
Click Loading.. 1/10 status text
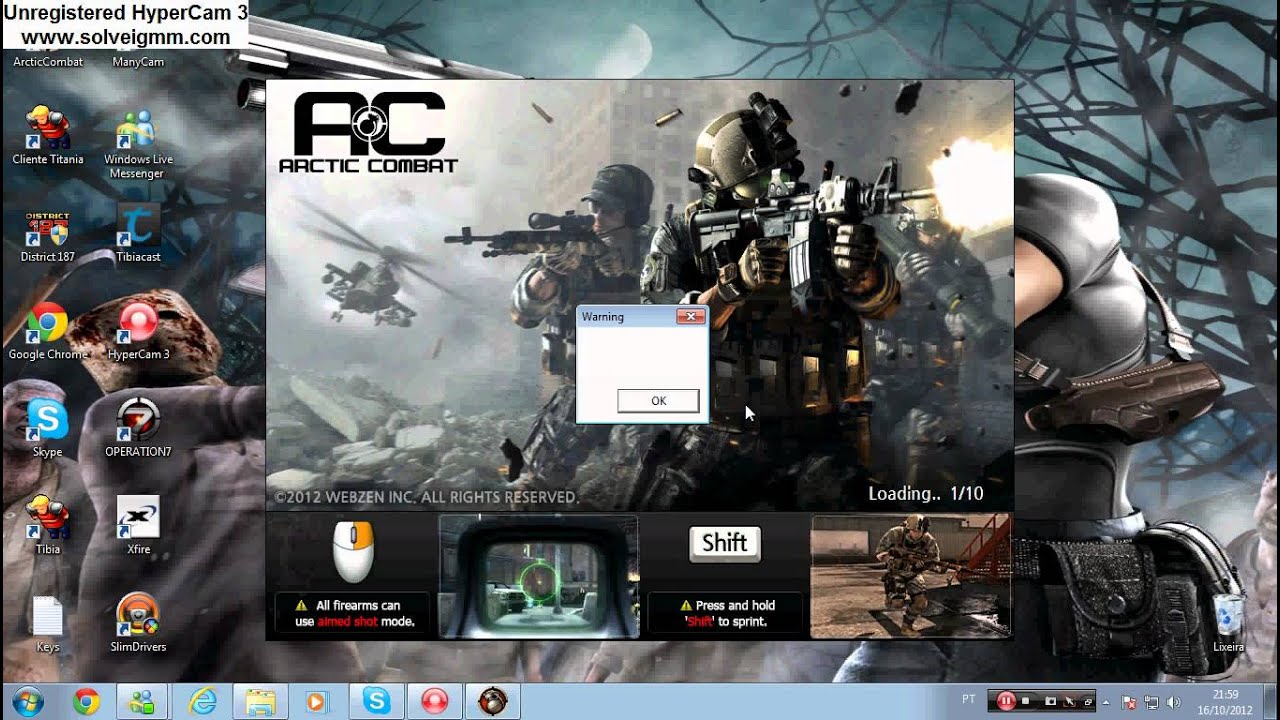(926, 493)
